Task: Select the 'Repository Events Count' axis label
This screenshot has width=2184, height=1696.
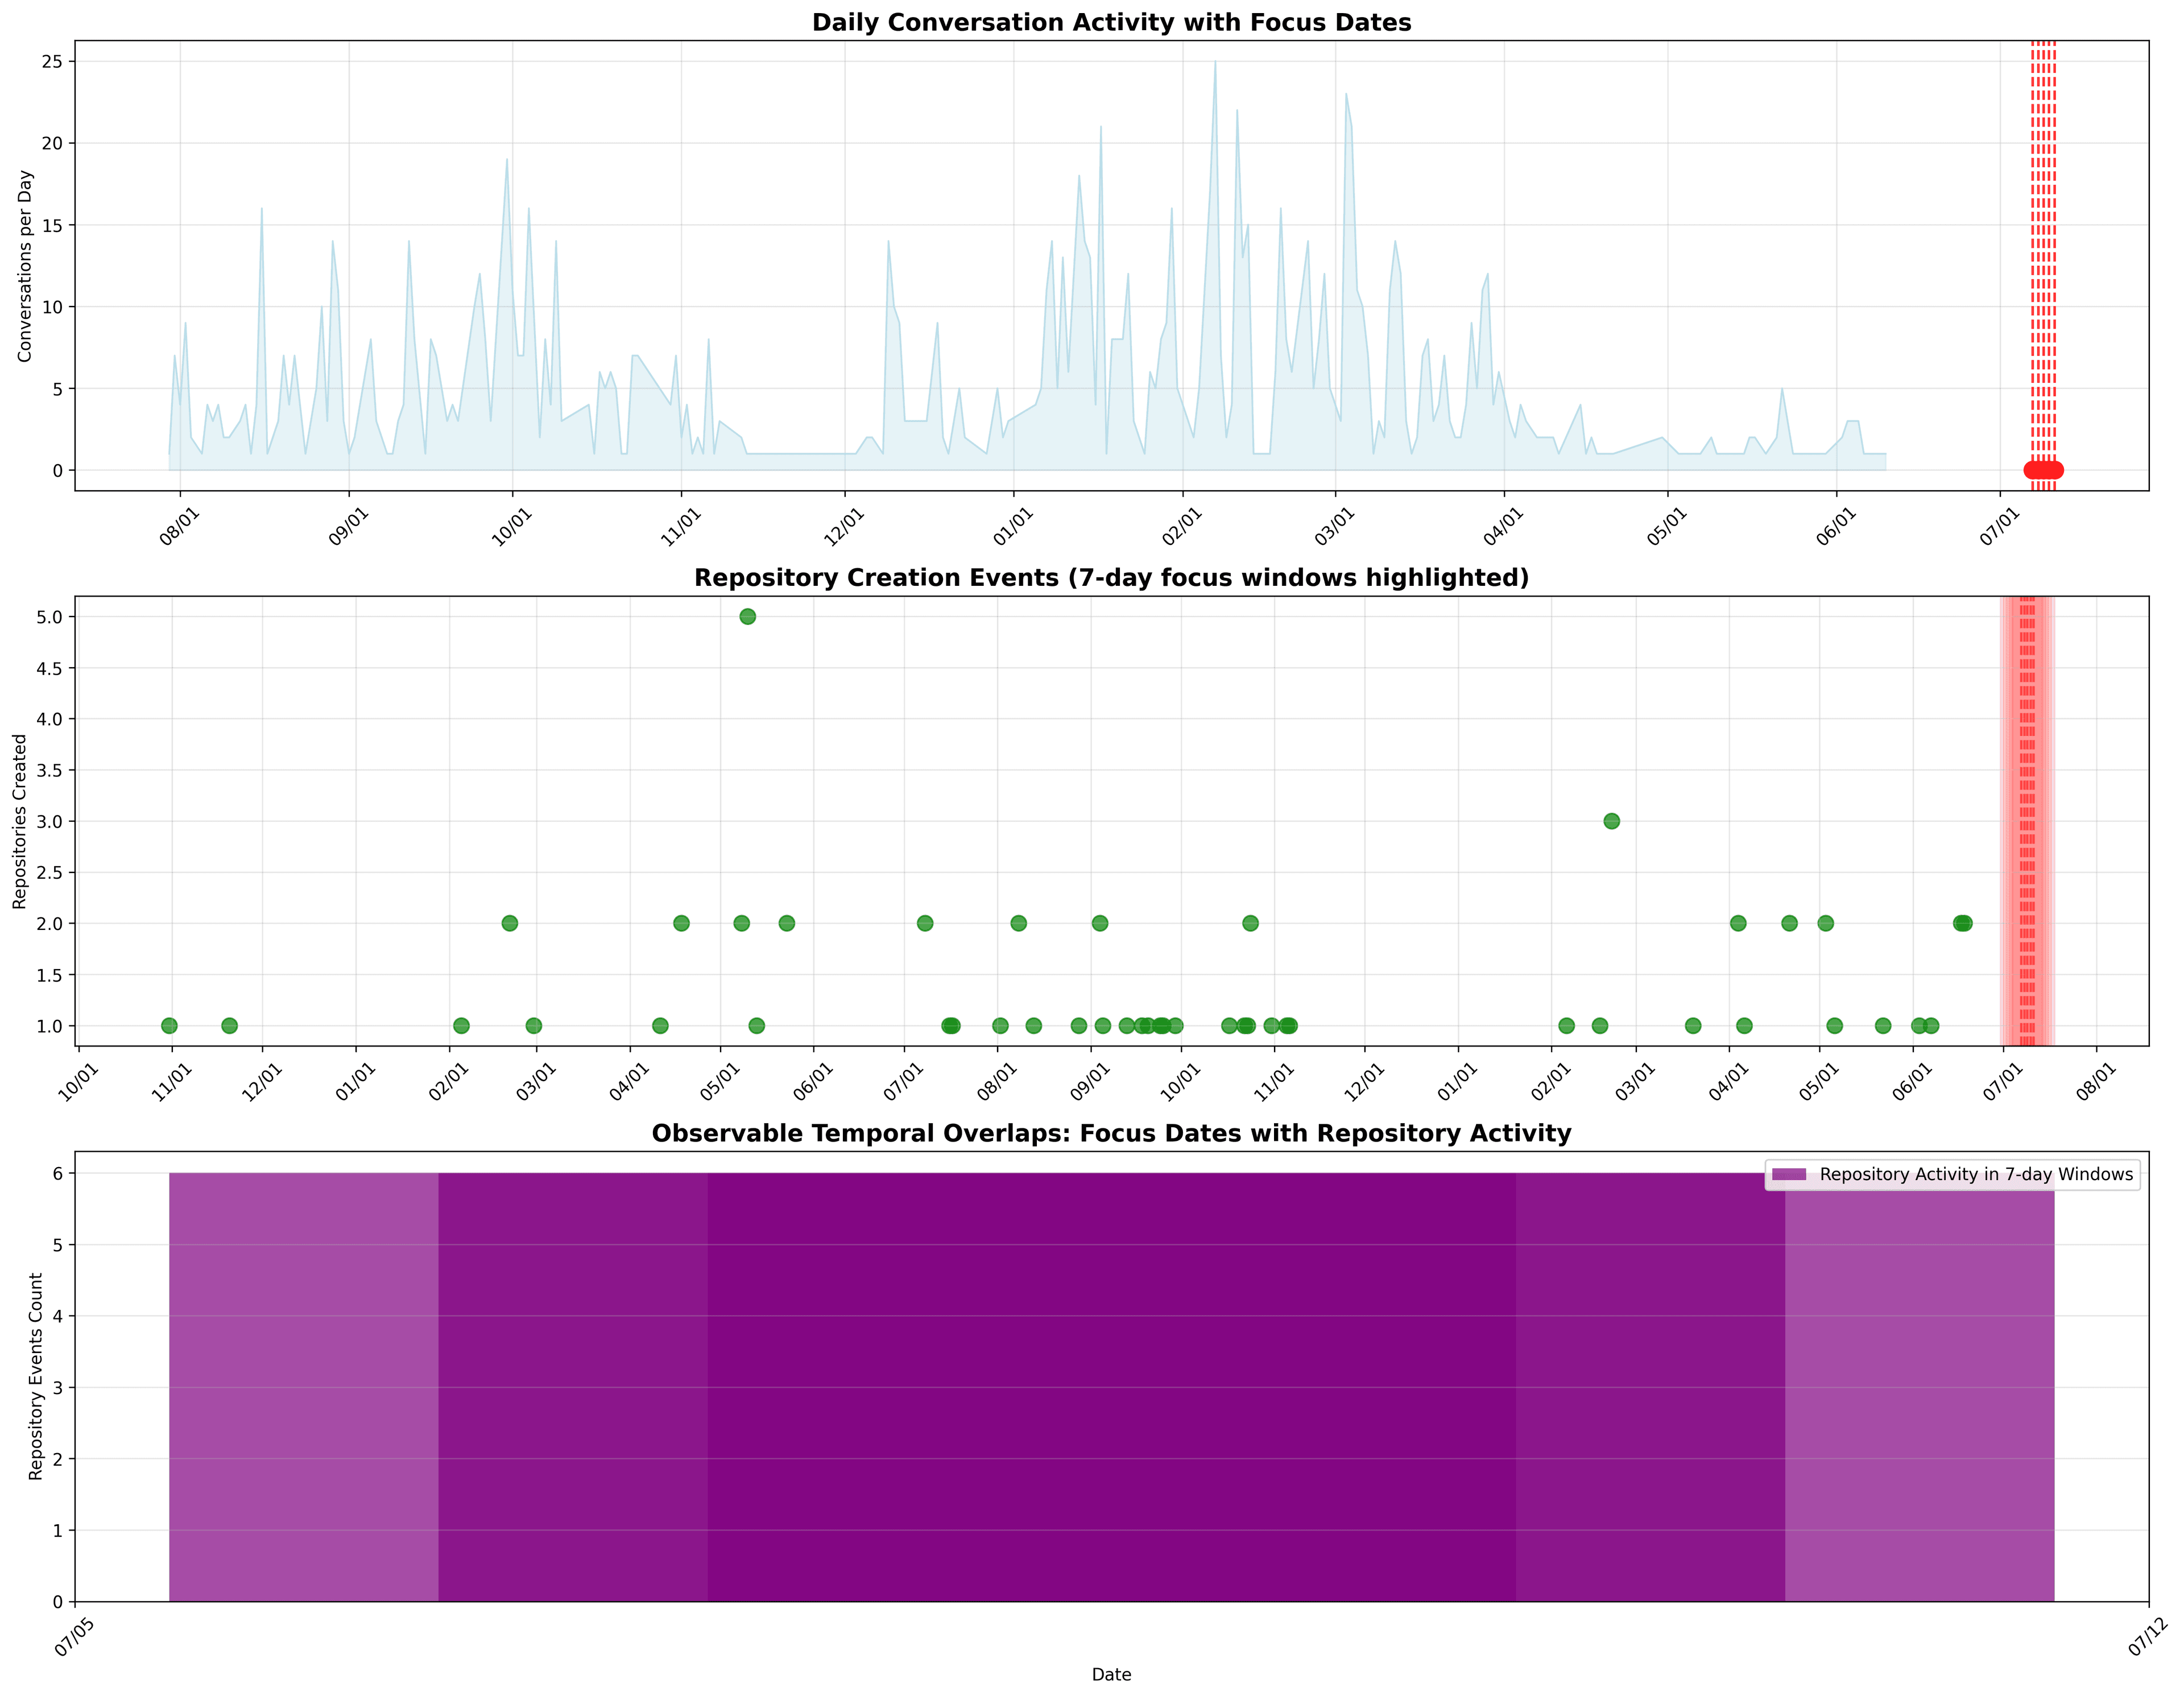Action: pos(36,1377)
